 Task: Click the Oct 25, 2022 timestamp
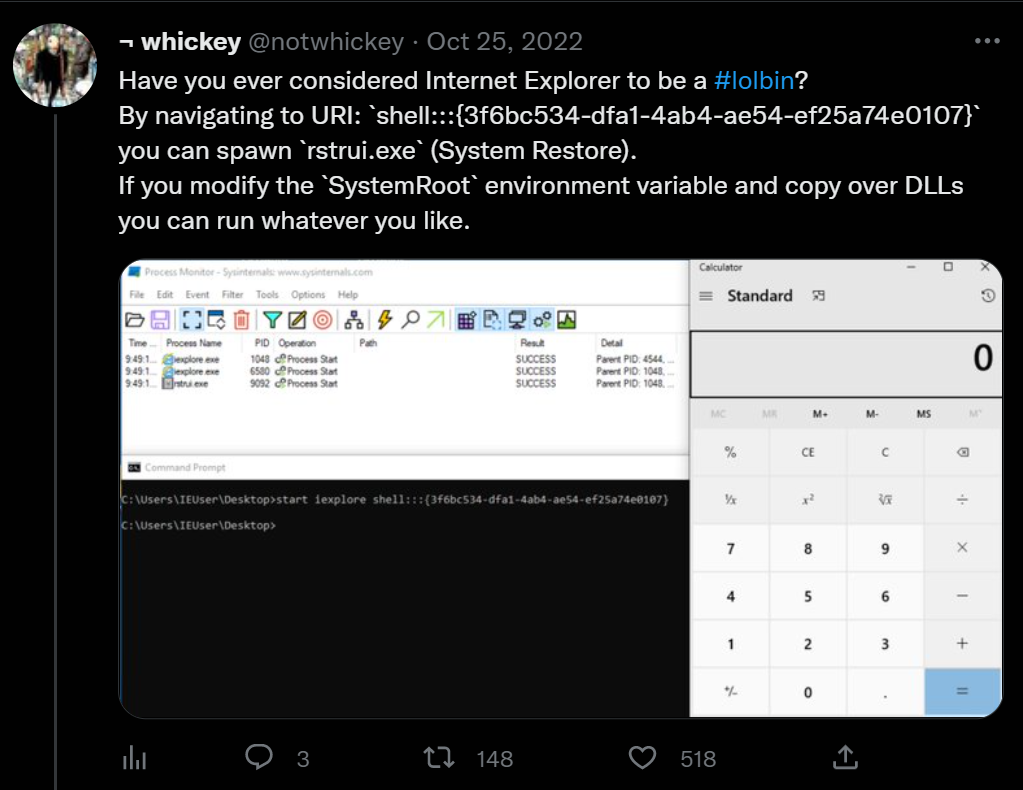coord(505,42)
